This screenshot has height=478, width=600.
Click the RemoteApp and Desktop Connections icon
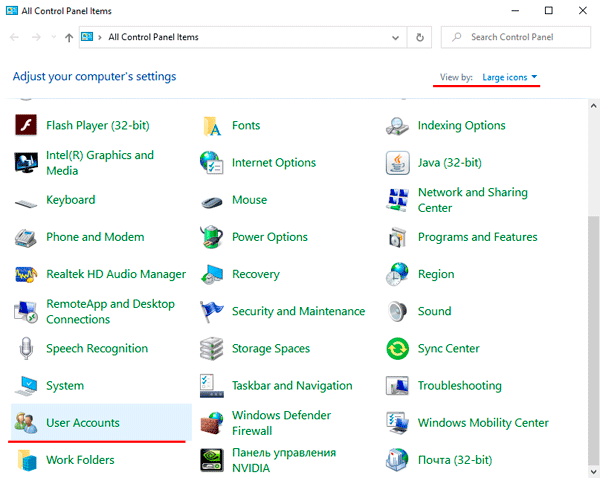point(26,312)
